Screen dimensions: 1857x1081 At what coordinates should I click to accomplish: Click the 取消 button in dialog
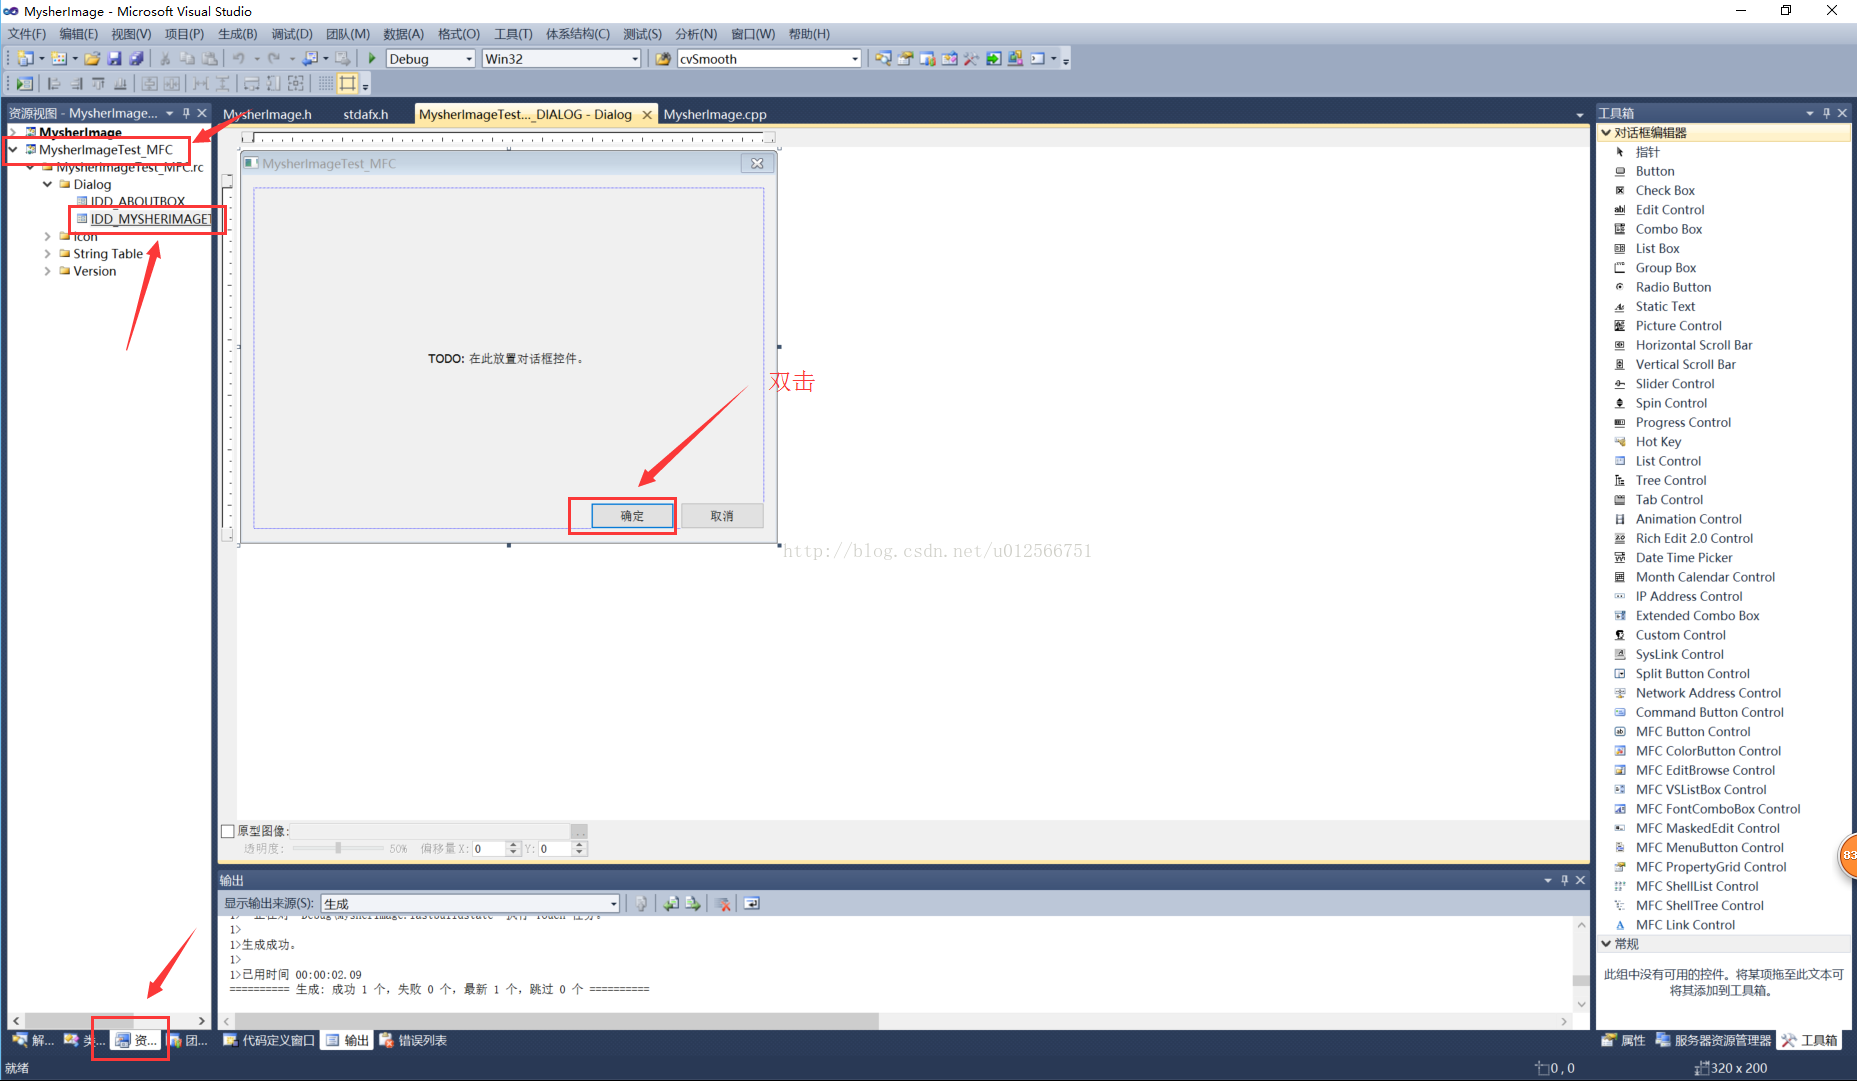tap(722, 516)
